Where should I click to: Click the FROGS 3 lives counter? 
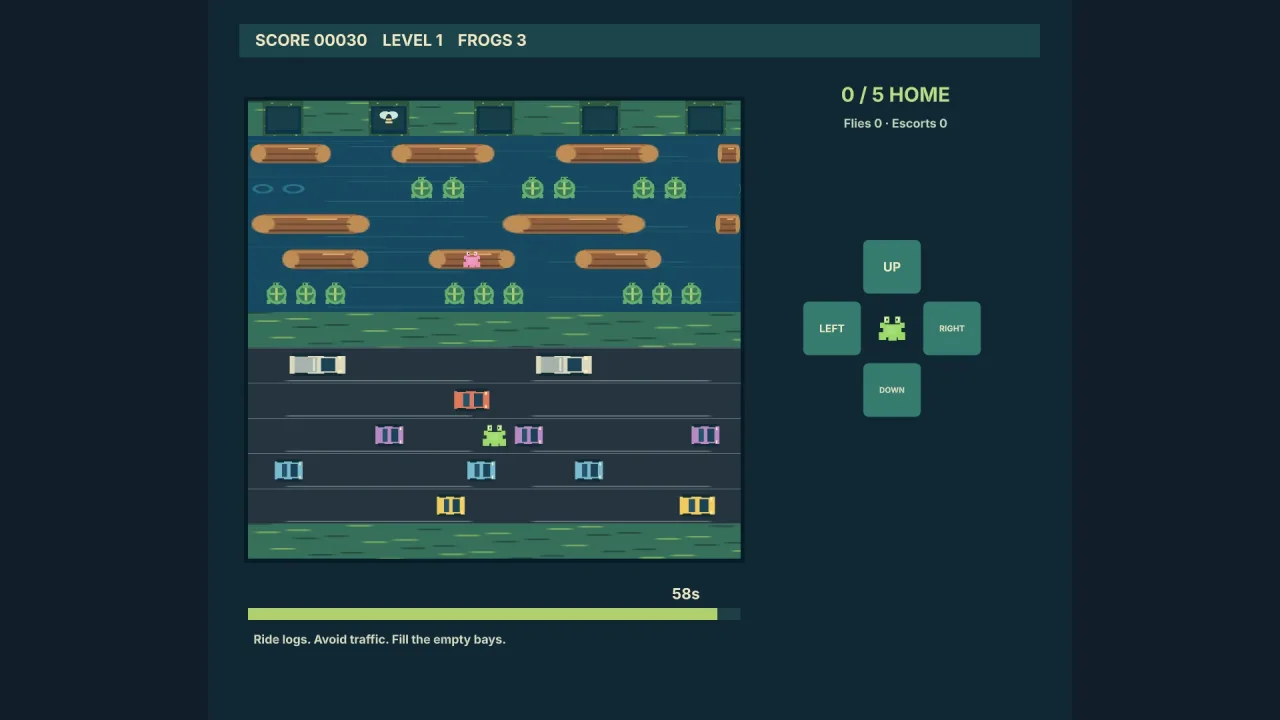coord(491,40)
